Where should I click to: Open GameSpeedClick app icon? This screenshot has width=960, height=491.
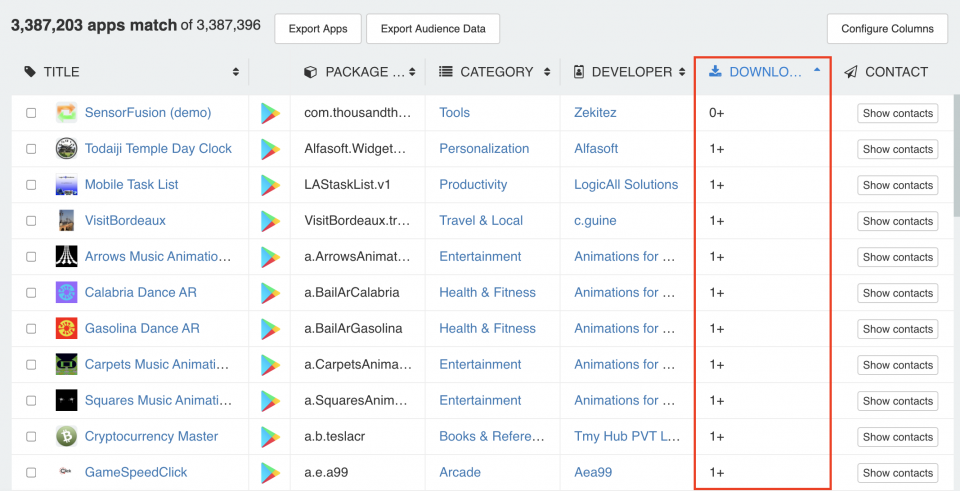pyautogui.click(x=66, y=472)
